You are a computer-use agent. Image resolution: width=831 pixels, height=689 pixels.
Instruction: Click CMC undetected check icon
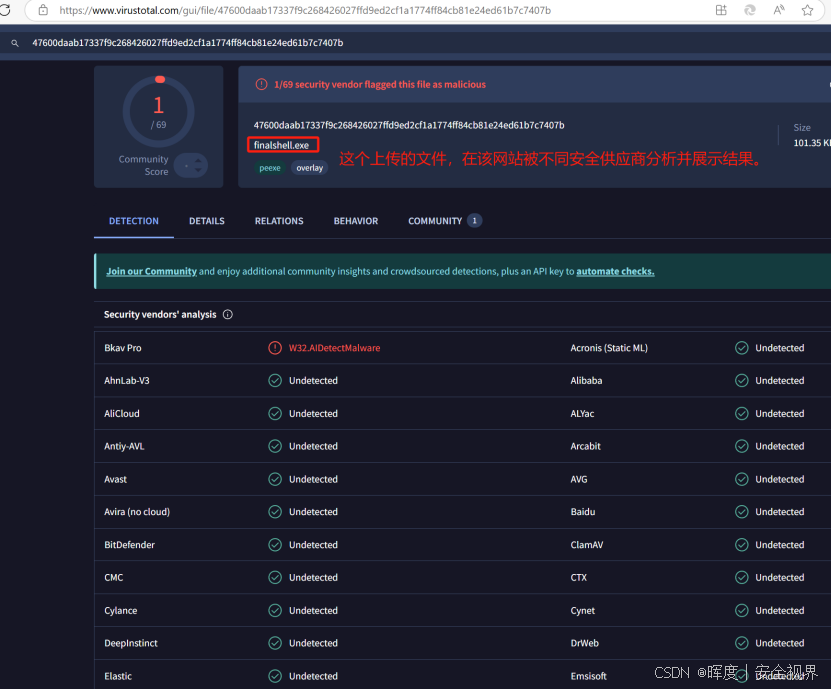click(275, 578)
